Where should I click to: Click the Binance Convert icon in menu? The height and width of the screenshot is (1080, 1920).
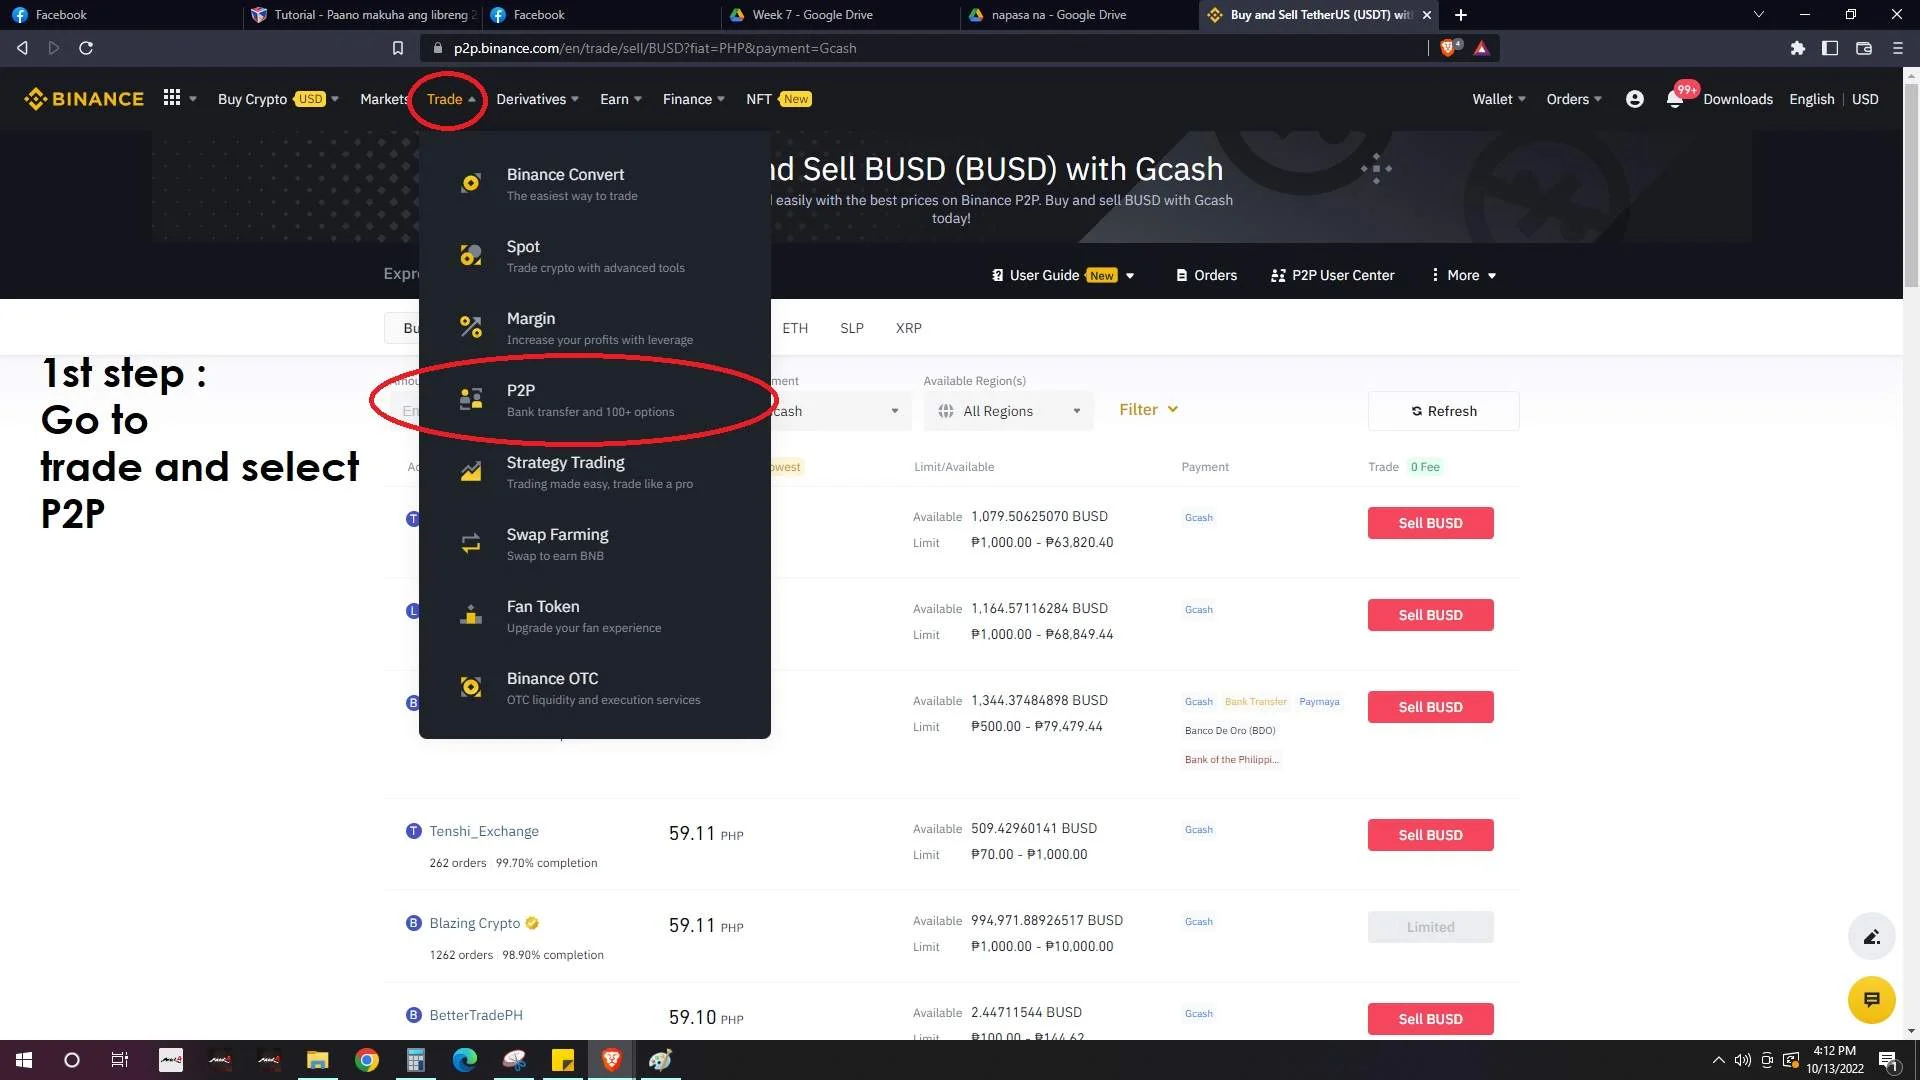tap(471, 184)
